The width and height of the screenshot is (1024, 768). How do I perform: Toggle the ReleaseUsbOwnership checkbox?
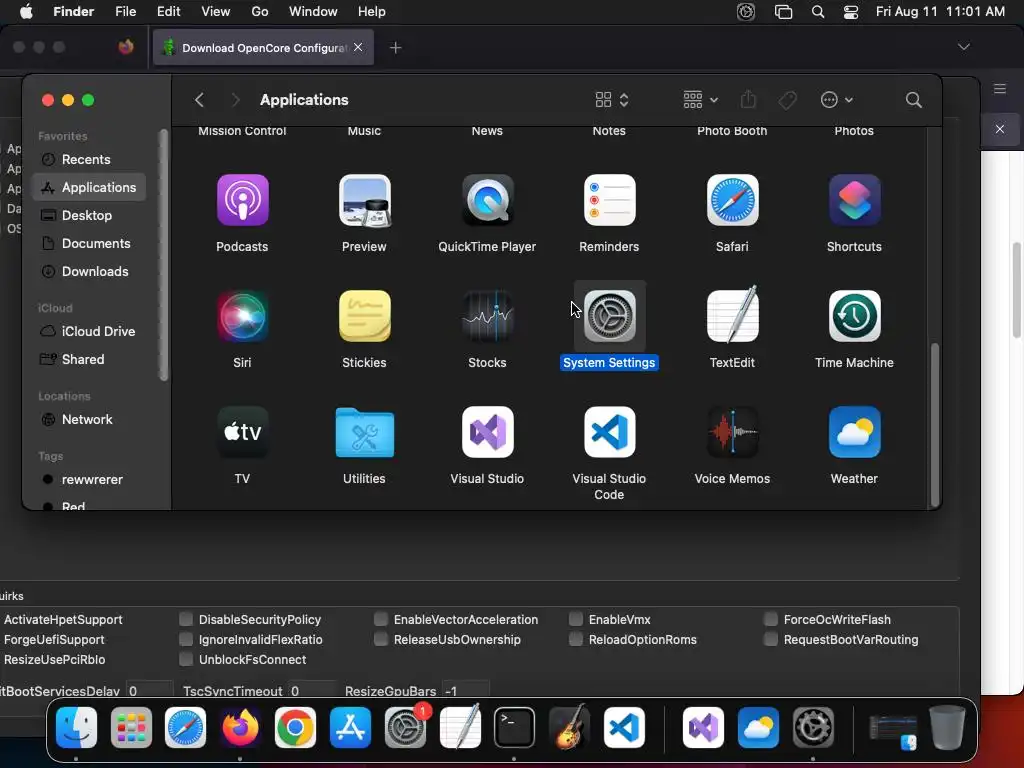pos(381,639)
